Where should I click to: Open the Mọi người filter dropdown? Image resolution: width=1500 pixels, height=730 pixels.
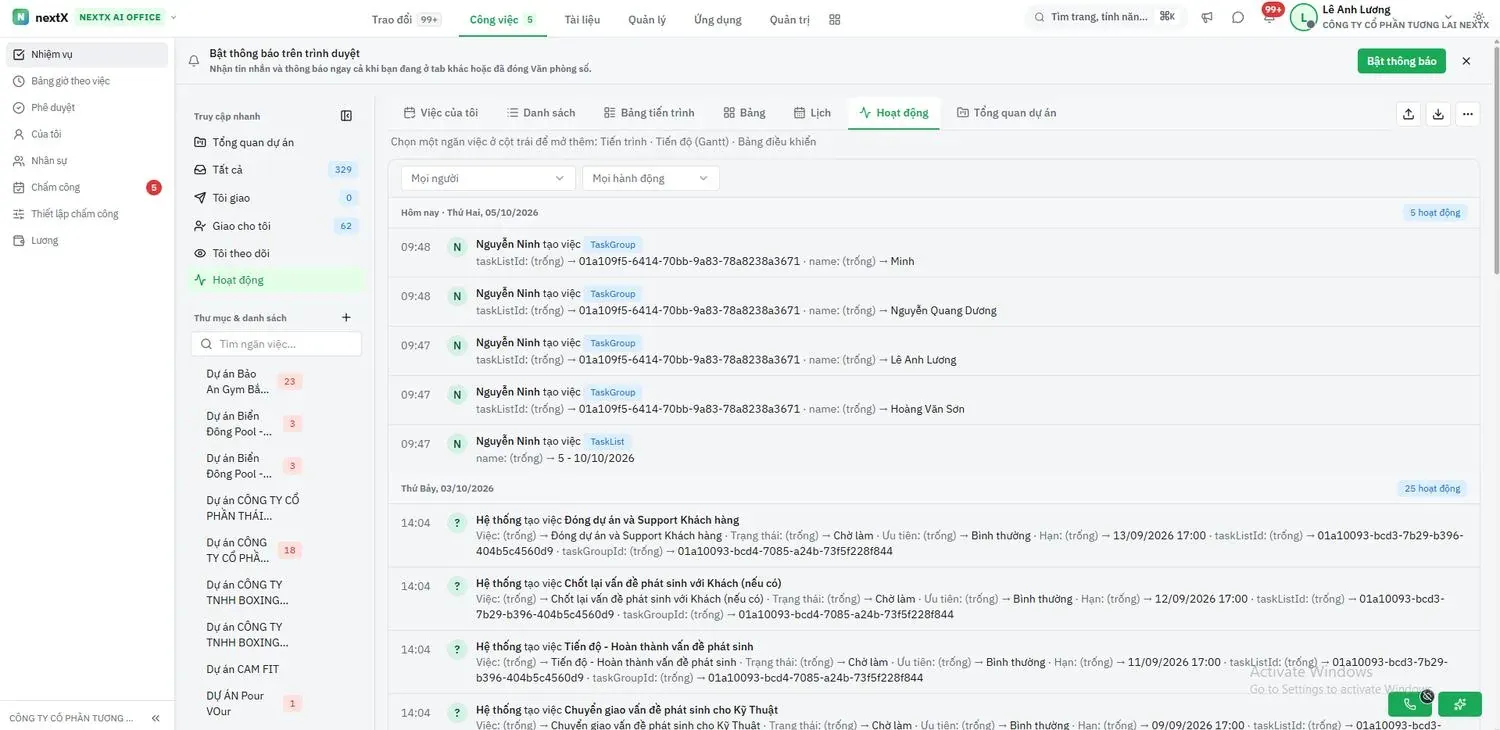(487, 178)
